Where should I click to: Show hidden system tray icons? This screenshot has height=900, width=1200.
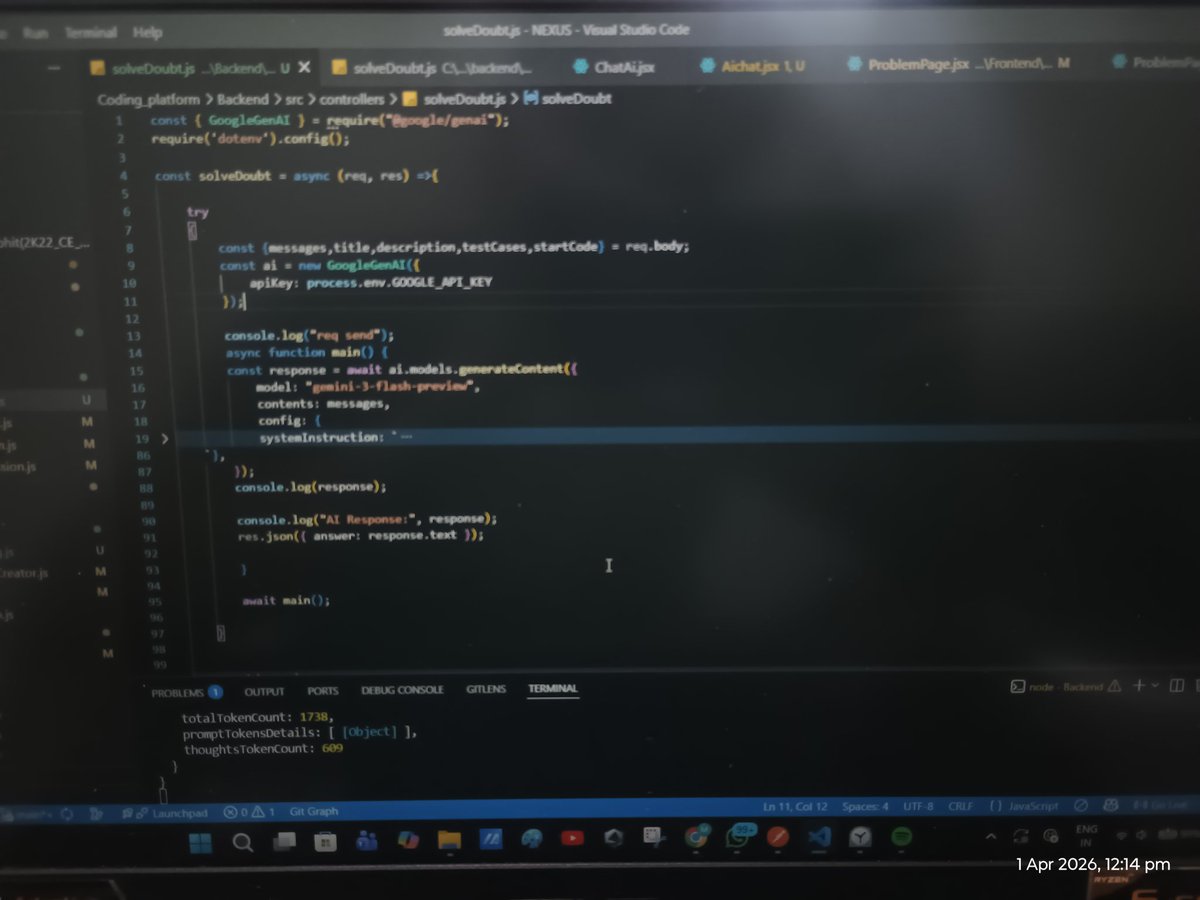pos(991,836)
